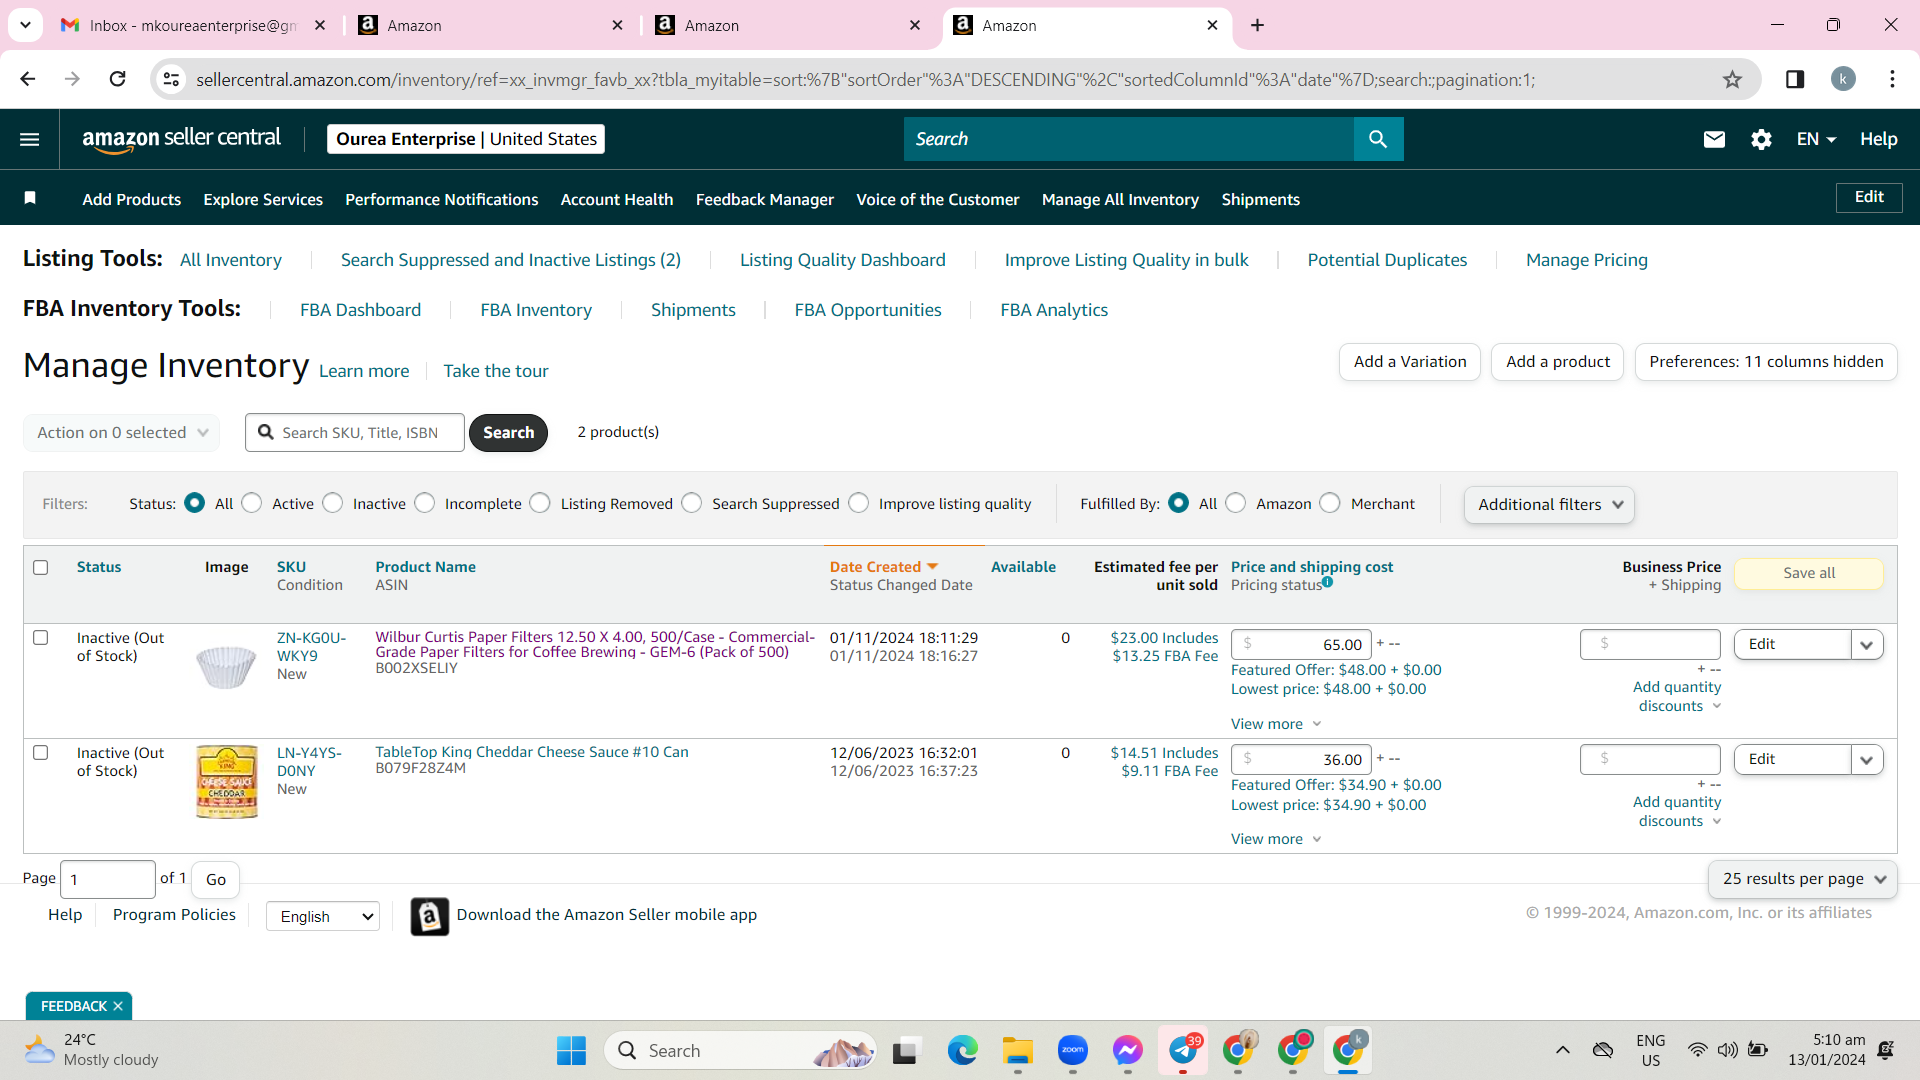Go back using the browser back arrow
The width and height of the screenshot is (1920, 1080).
(x=28, y=79)
